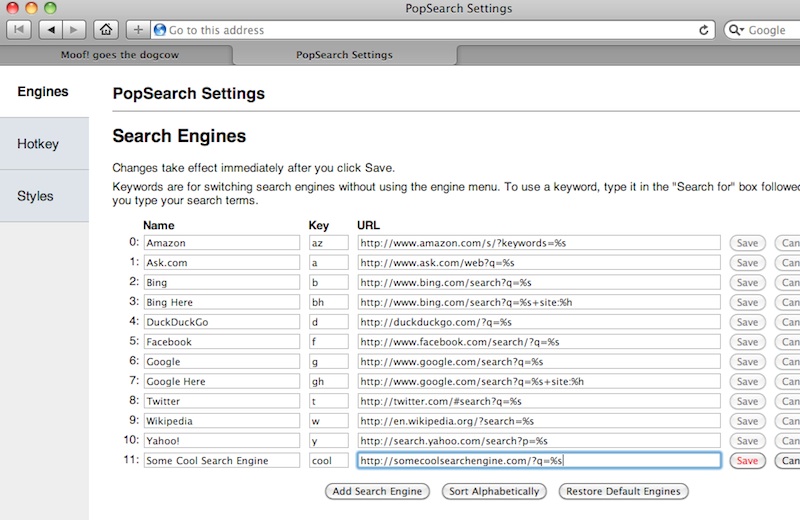Click the browser Back arrow button
The image size is (800, 520).
(x=51, y=30)
